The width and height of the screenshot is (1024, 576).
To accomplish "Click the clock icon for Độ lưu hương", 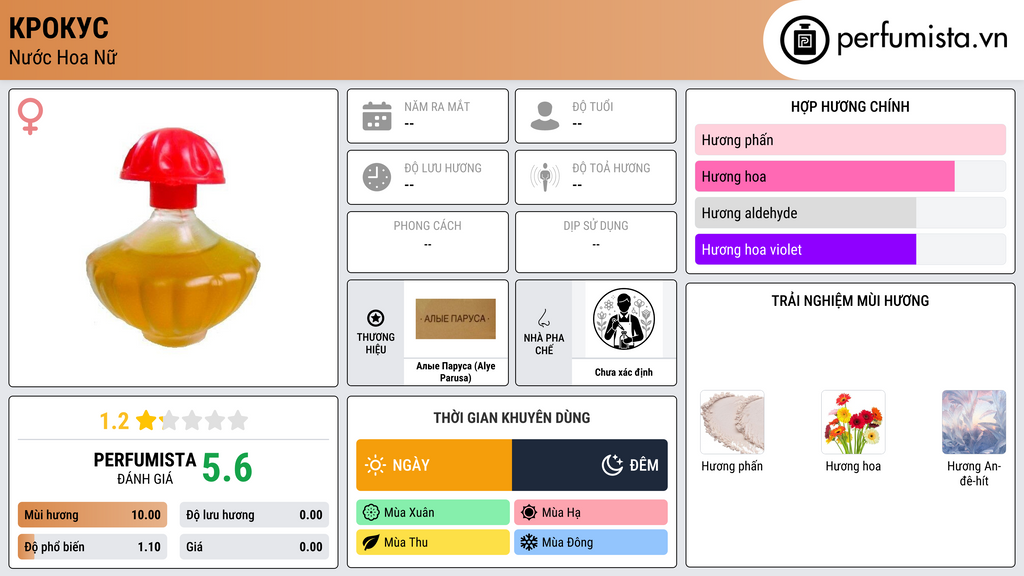I will [x=377, y=177].
